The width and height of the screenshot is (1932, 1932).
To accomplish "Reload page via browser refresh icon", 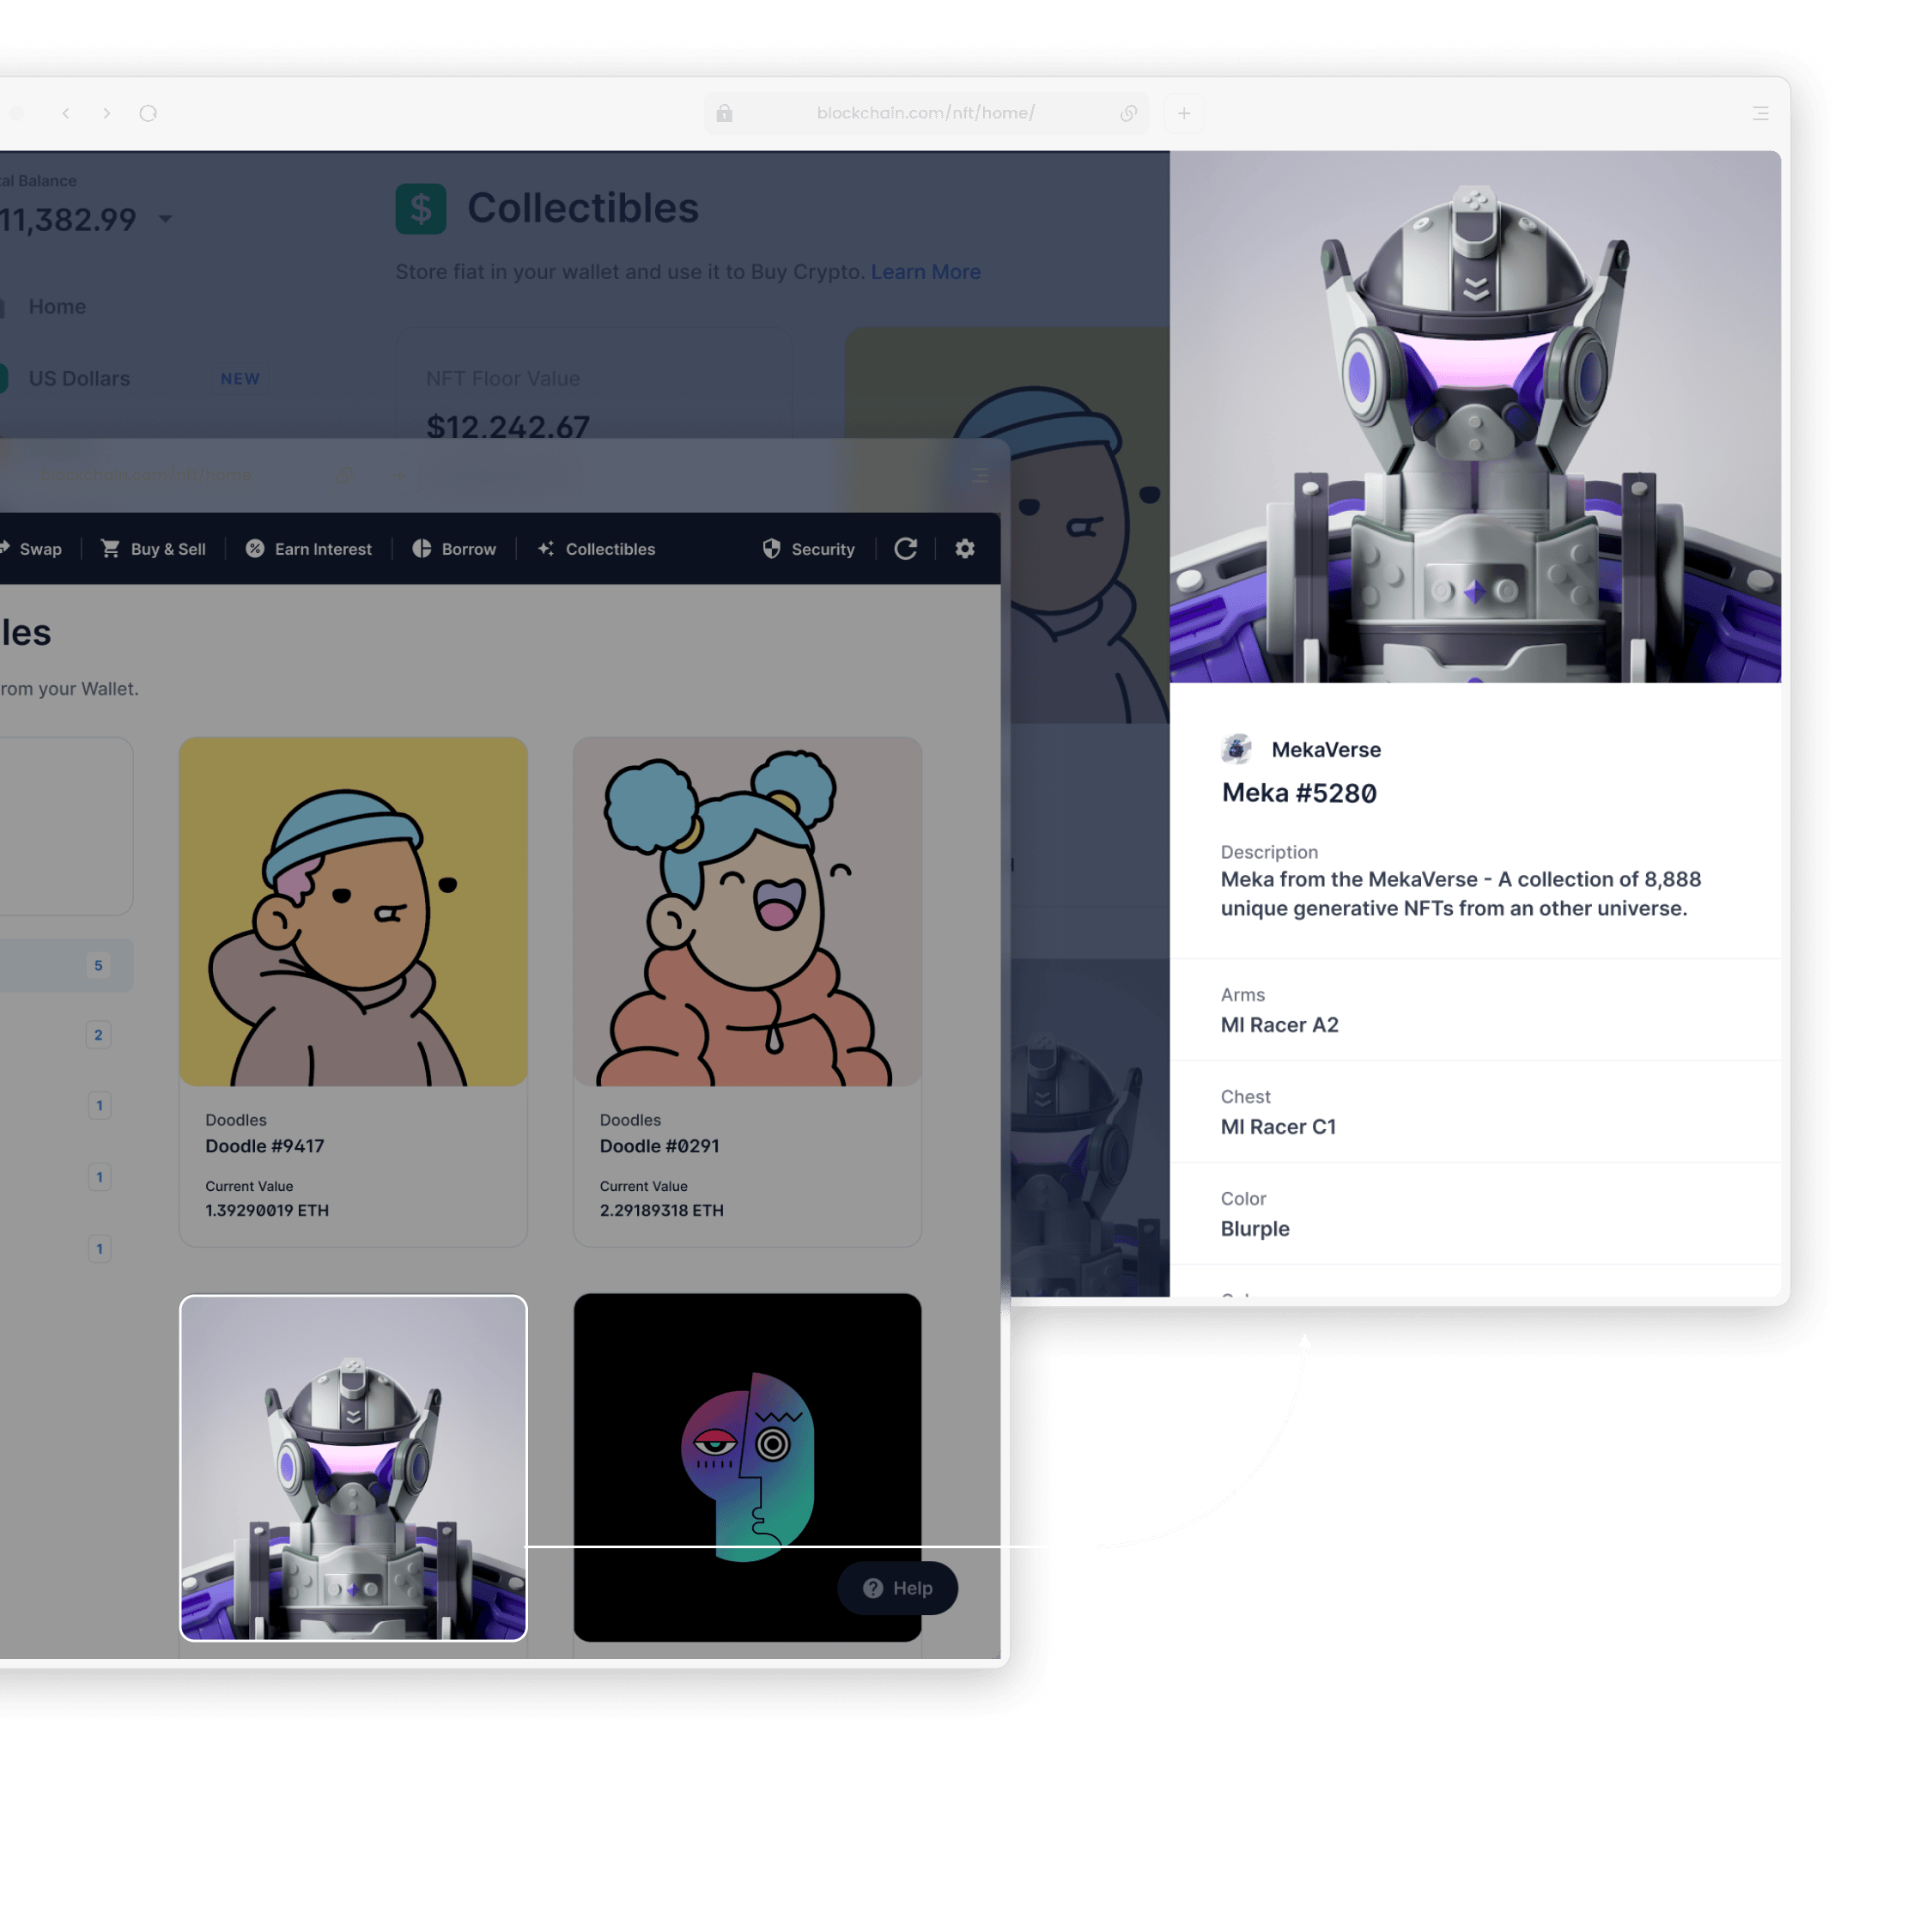I will [148, 113].
